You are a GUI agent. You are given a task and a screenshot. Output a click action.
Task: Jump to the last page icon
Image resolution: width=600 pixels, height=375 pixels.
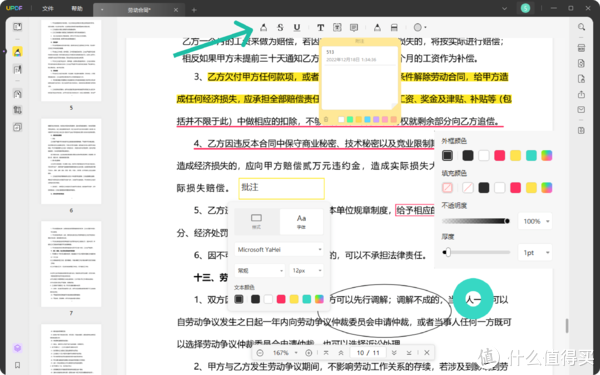(x=409, y=353)
